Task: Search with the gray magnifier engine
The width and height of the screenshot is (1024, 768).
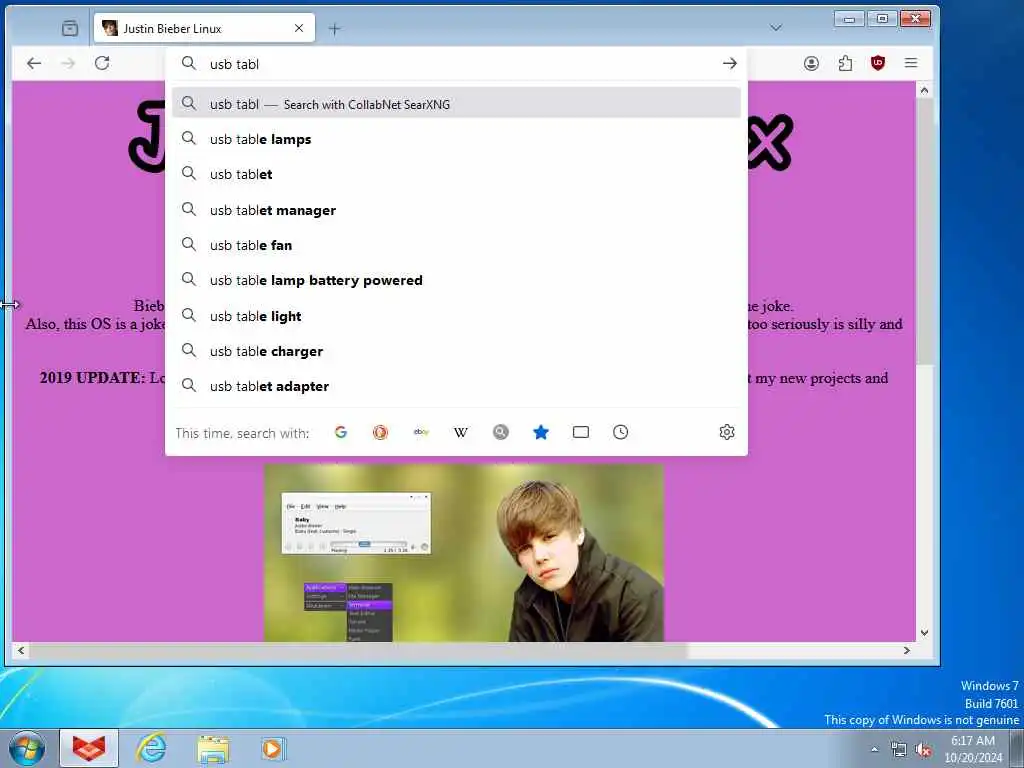Action: (x=500, y=432)
